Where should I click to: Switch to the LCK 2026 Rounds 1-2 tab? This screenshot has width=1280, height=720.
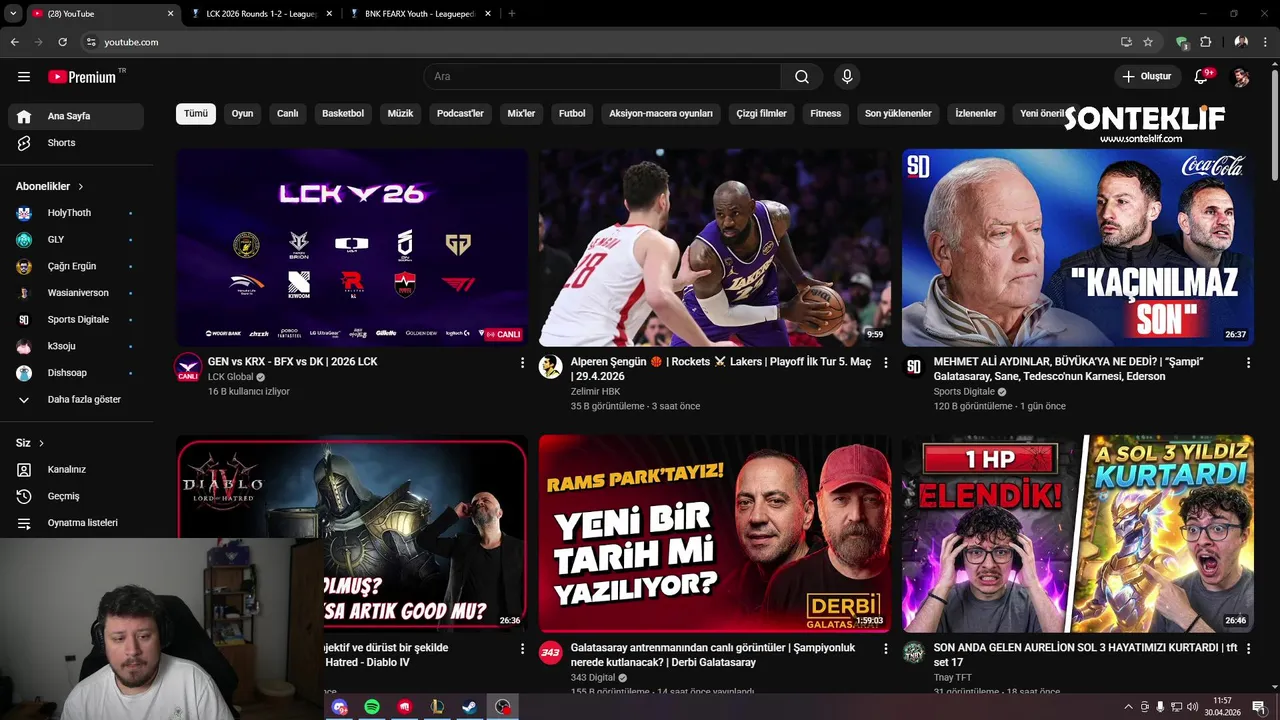262,14
